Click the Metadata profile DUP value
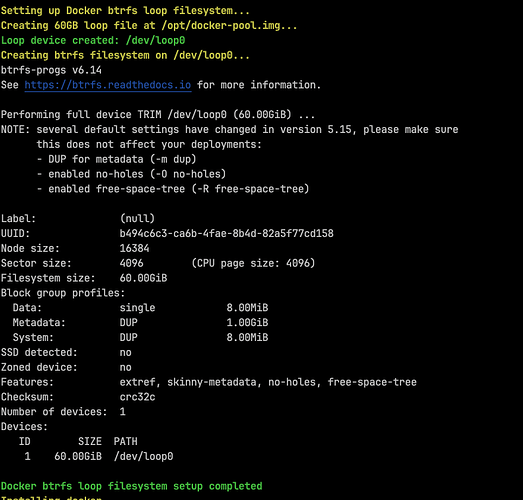 [128, 323]
